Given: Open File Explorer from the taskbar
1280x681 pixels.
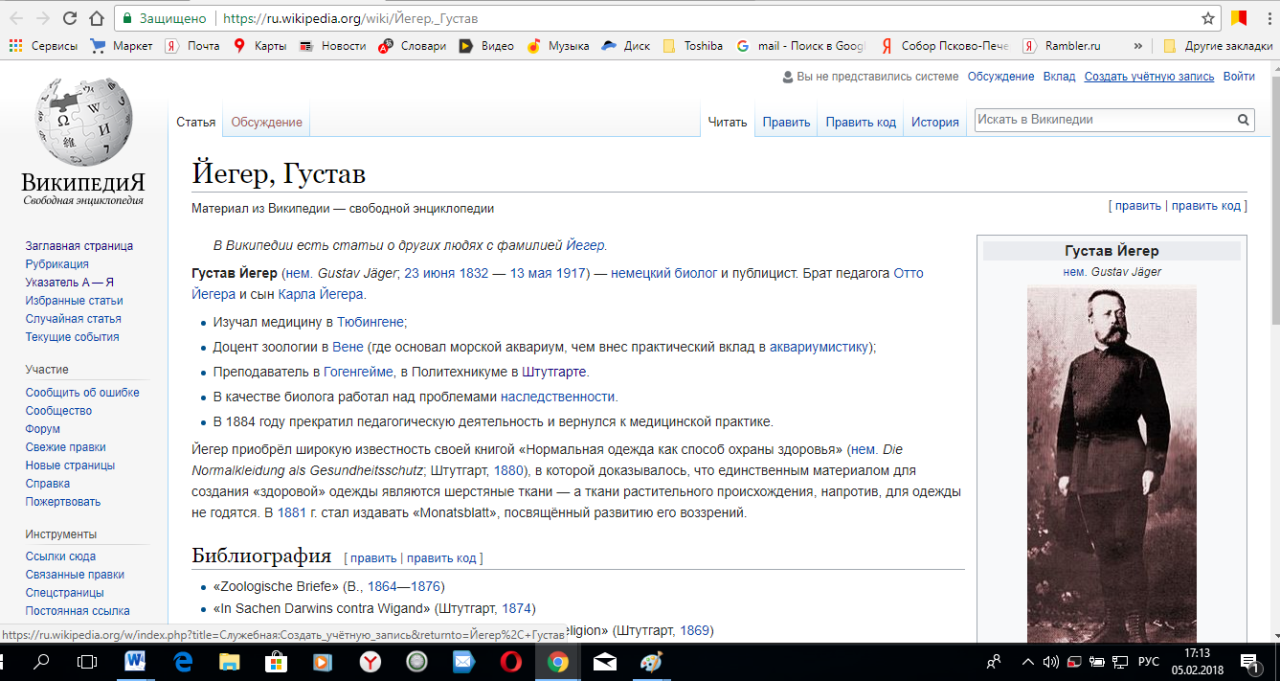Looking at the screenshot, I should [230, 662].
